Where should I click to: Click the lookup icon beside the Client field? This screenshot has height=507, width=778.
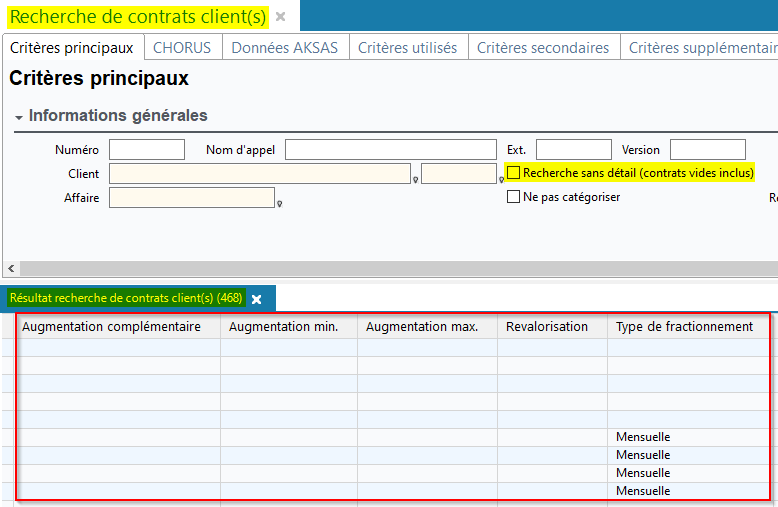[x=415, y=179]
